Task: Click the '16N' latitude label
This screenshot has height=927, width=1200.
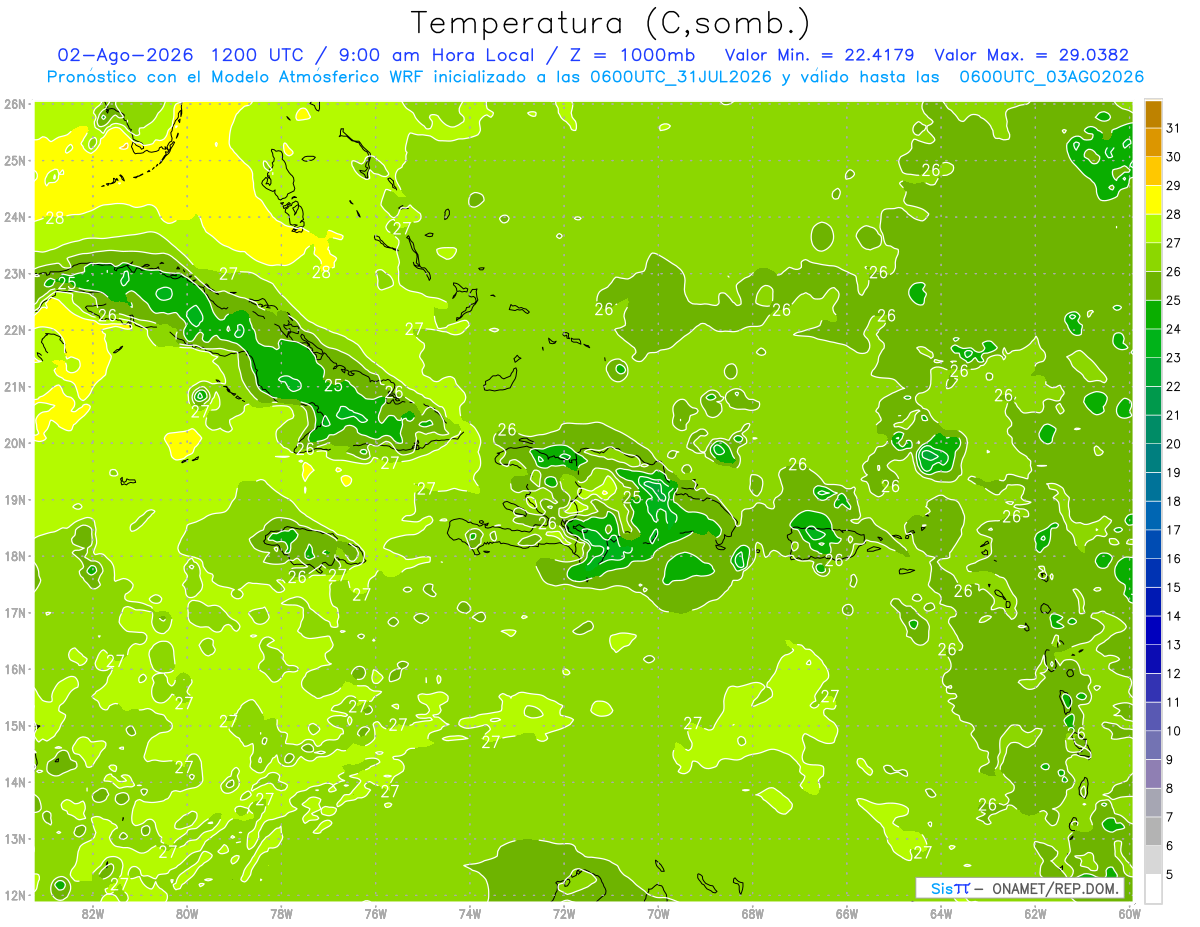Action: (x=15, y=669)
